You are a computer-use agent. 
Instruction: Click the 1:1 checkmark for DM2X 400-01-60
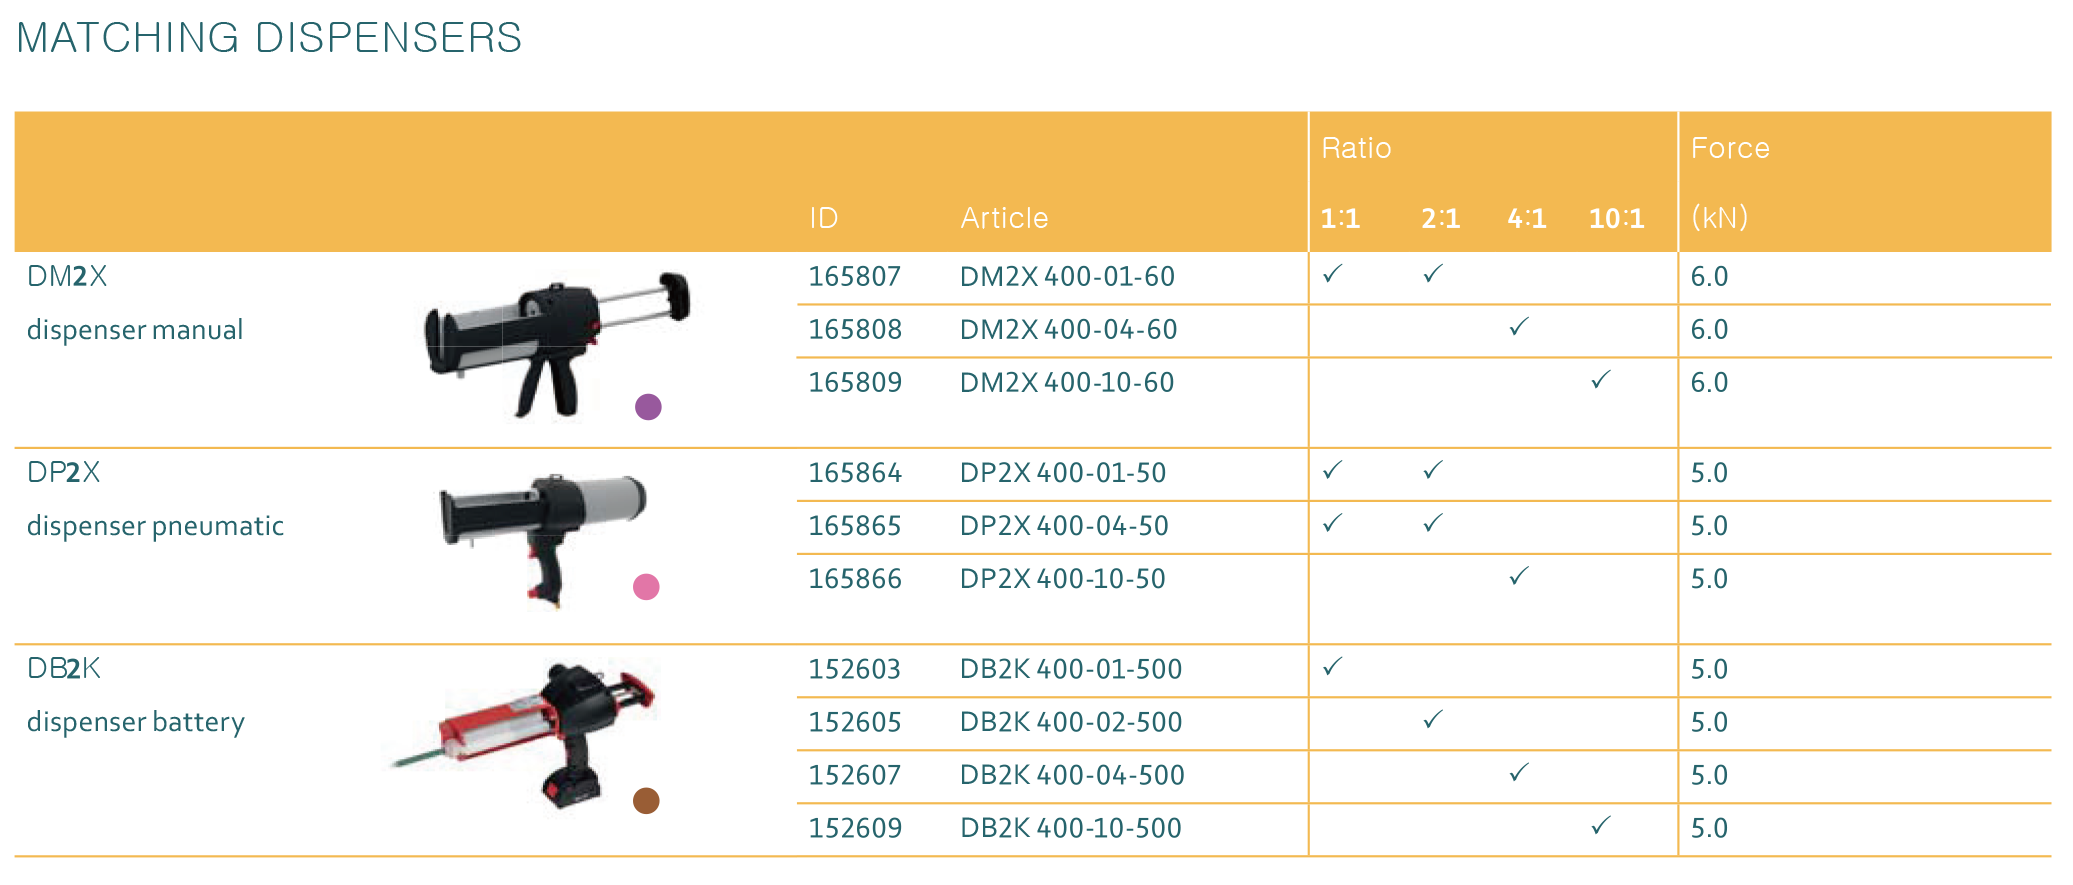coord(1332,274)
